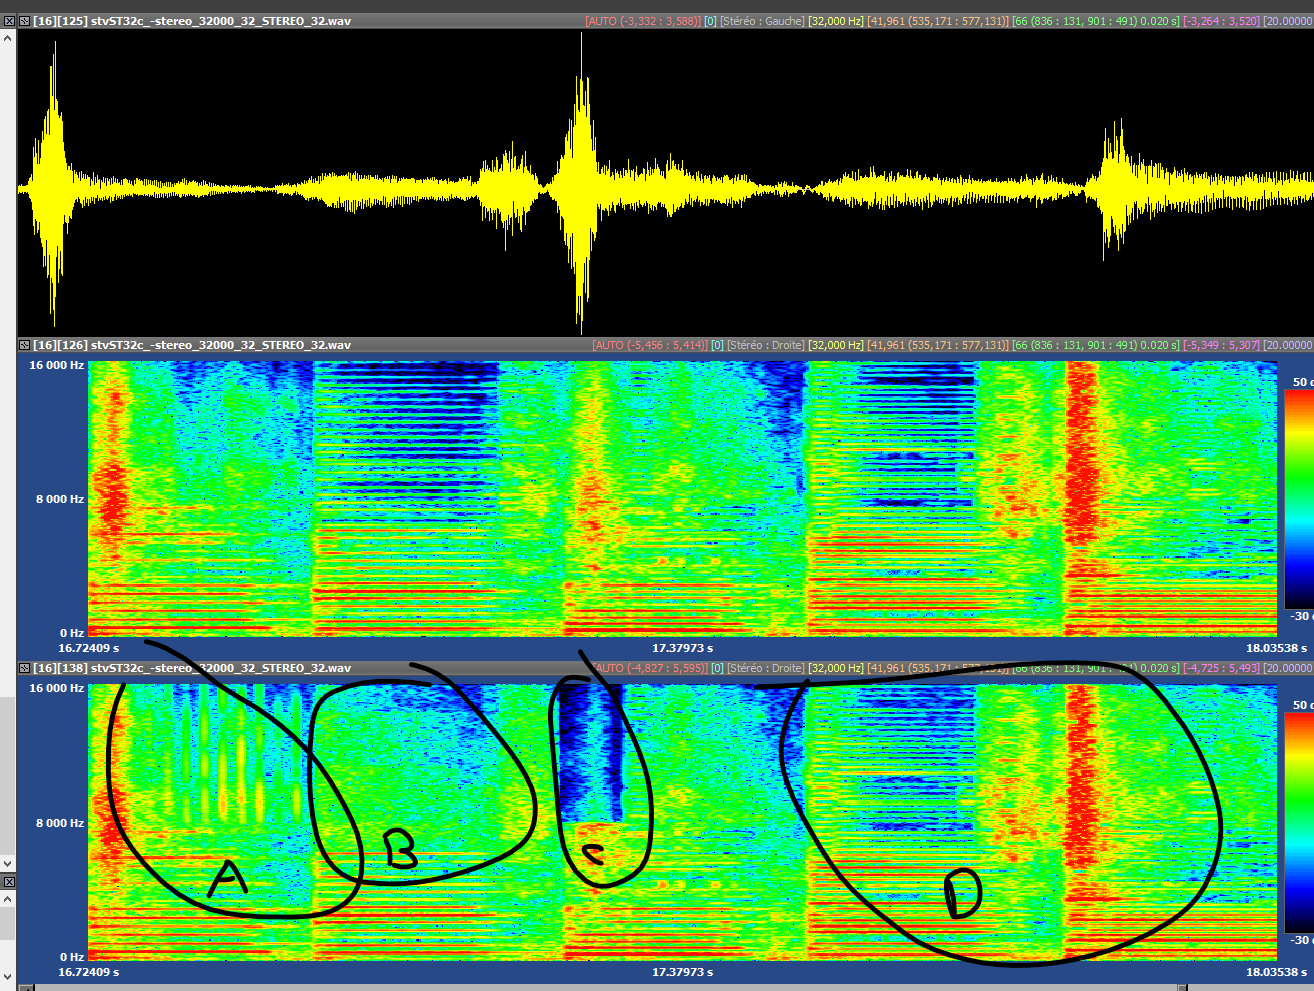
Task: Close the [125] waveform panel with its X icon
Action: (9, 21)
